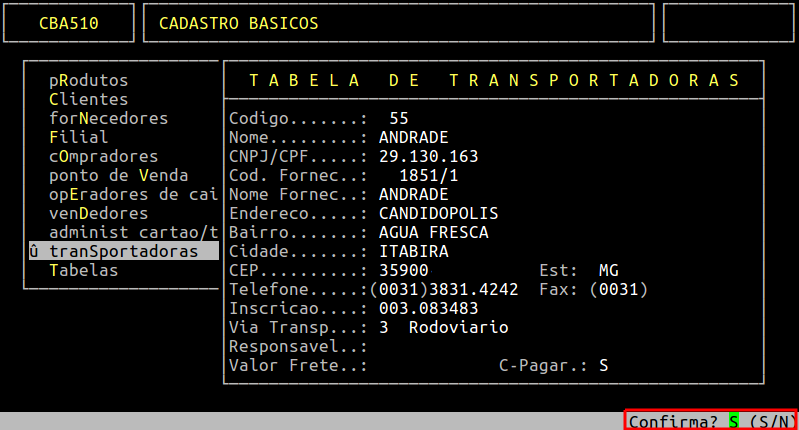The width and height of the screenshot is (799, 430).
Task: Open opEradores de cai menu entry
Action: pos(132,194)
